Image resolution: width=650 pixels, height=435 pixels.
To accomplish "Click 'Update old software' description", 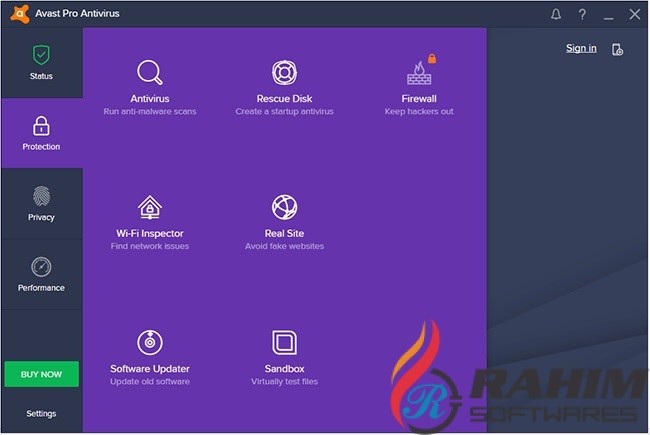I will click(x=150, y=382).
